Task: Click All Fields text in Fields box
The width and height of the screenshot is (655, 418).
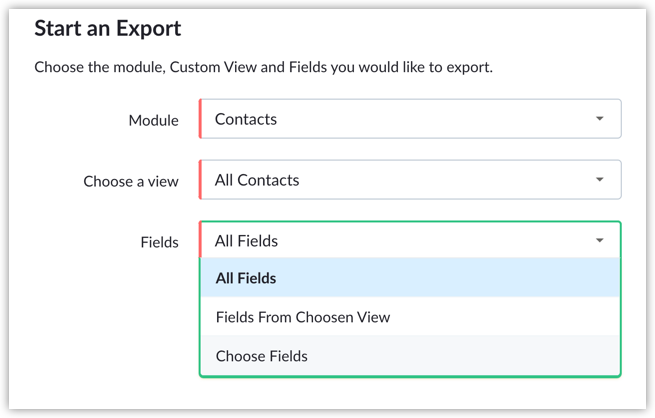Action: [246, 241]
